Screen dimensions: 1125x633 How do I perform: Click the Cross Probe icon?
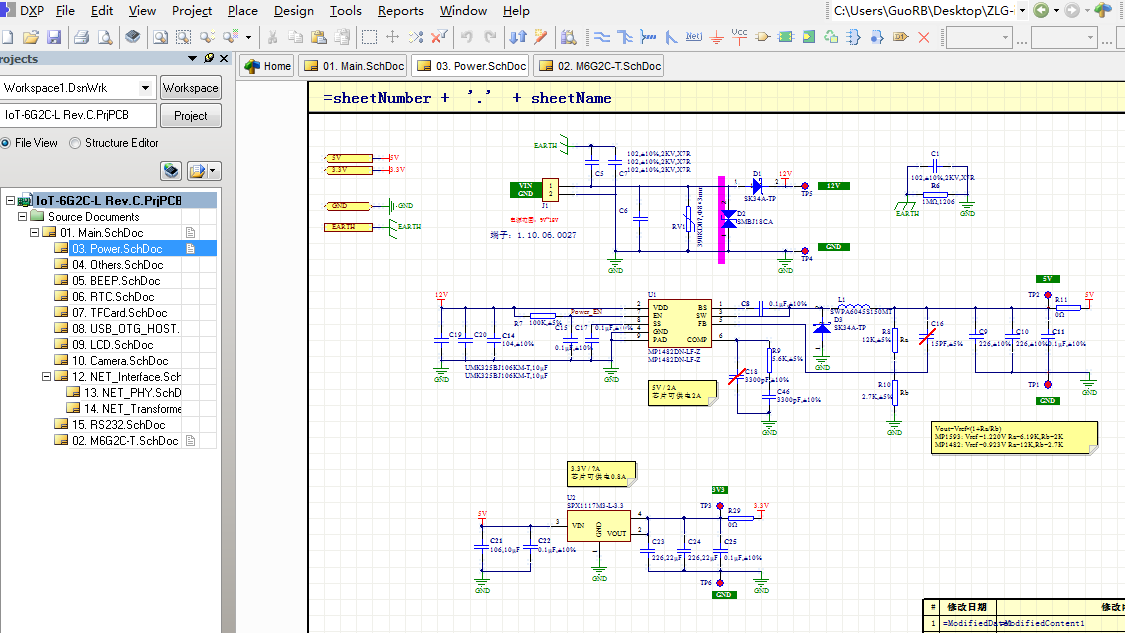tap(541, 37)
